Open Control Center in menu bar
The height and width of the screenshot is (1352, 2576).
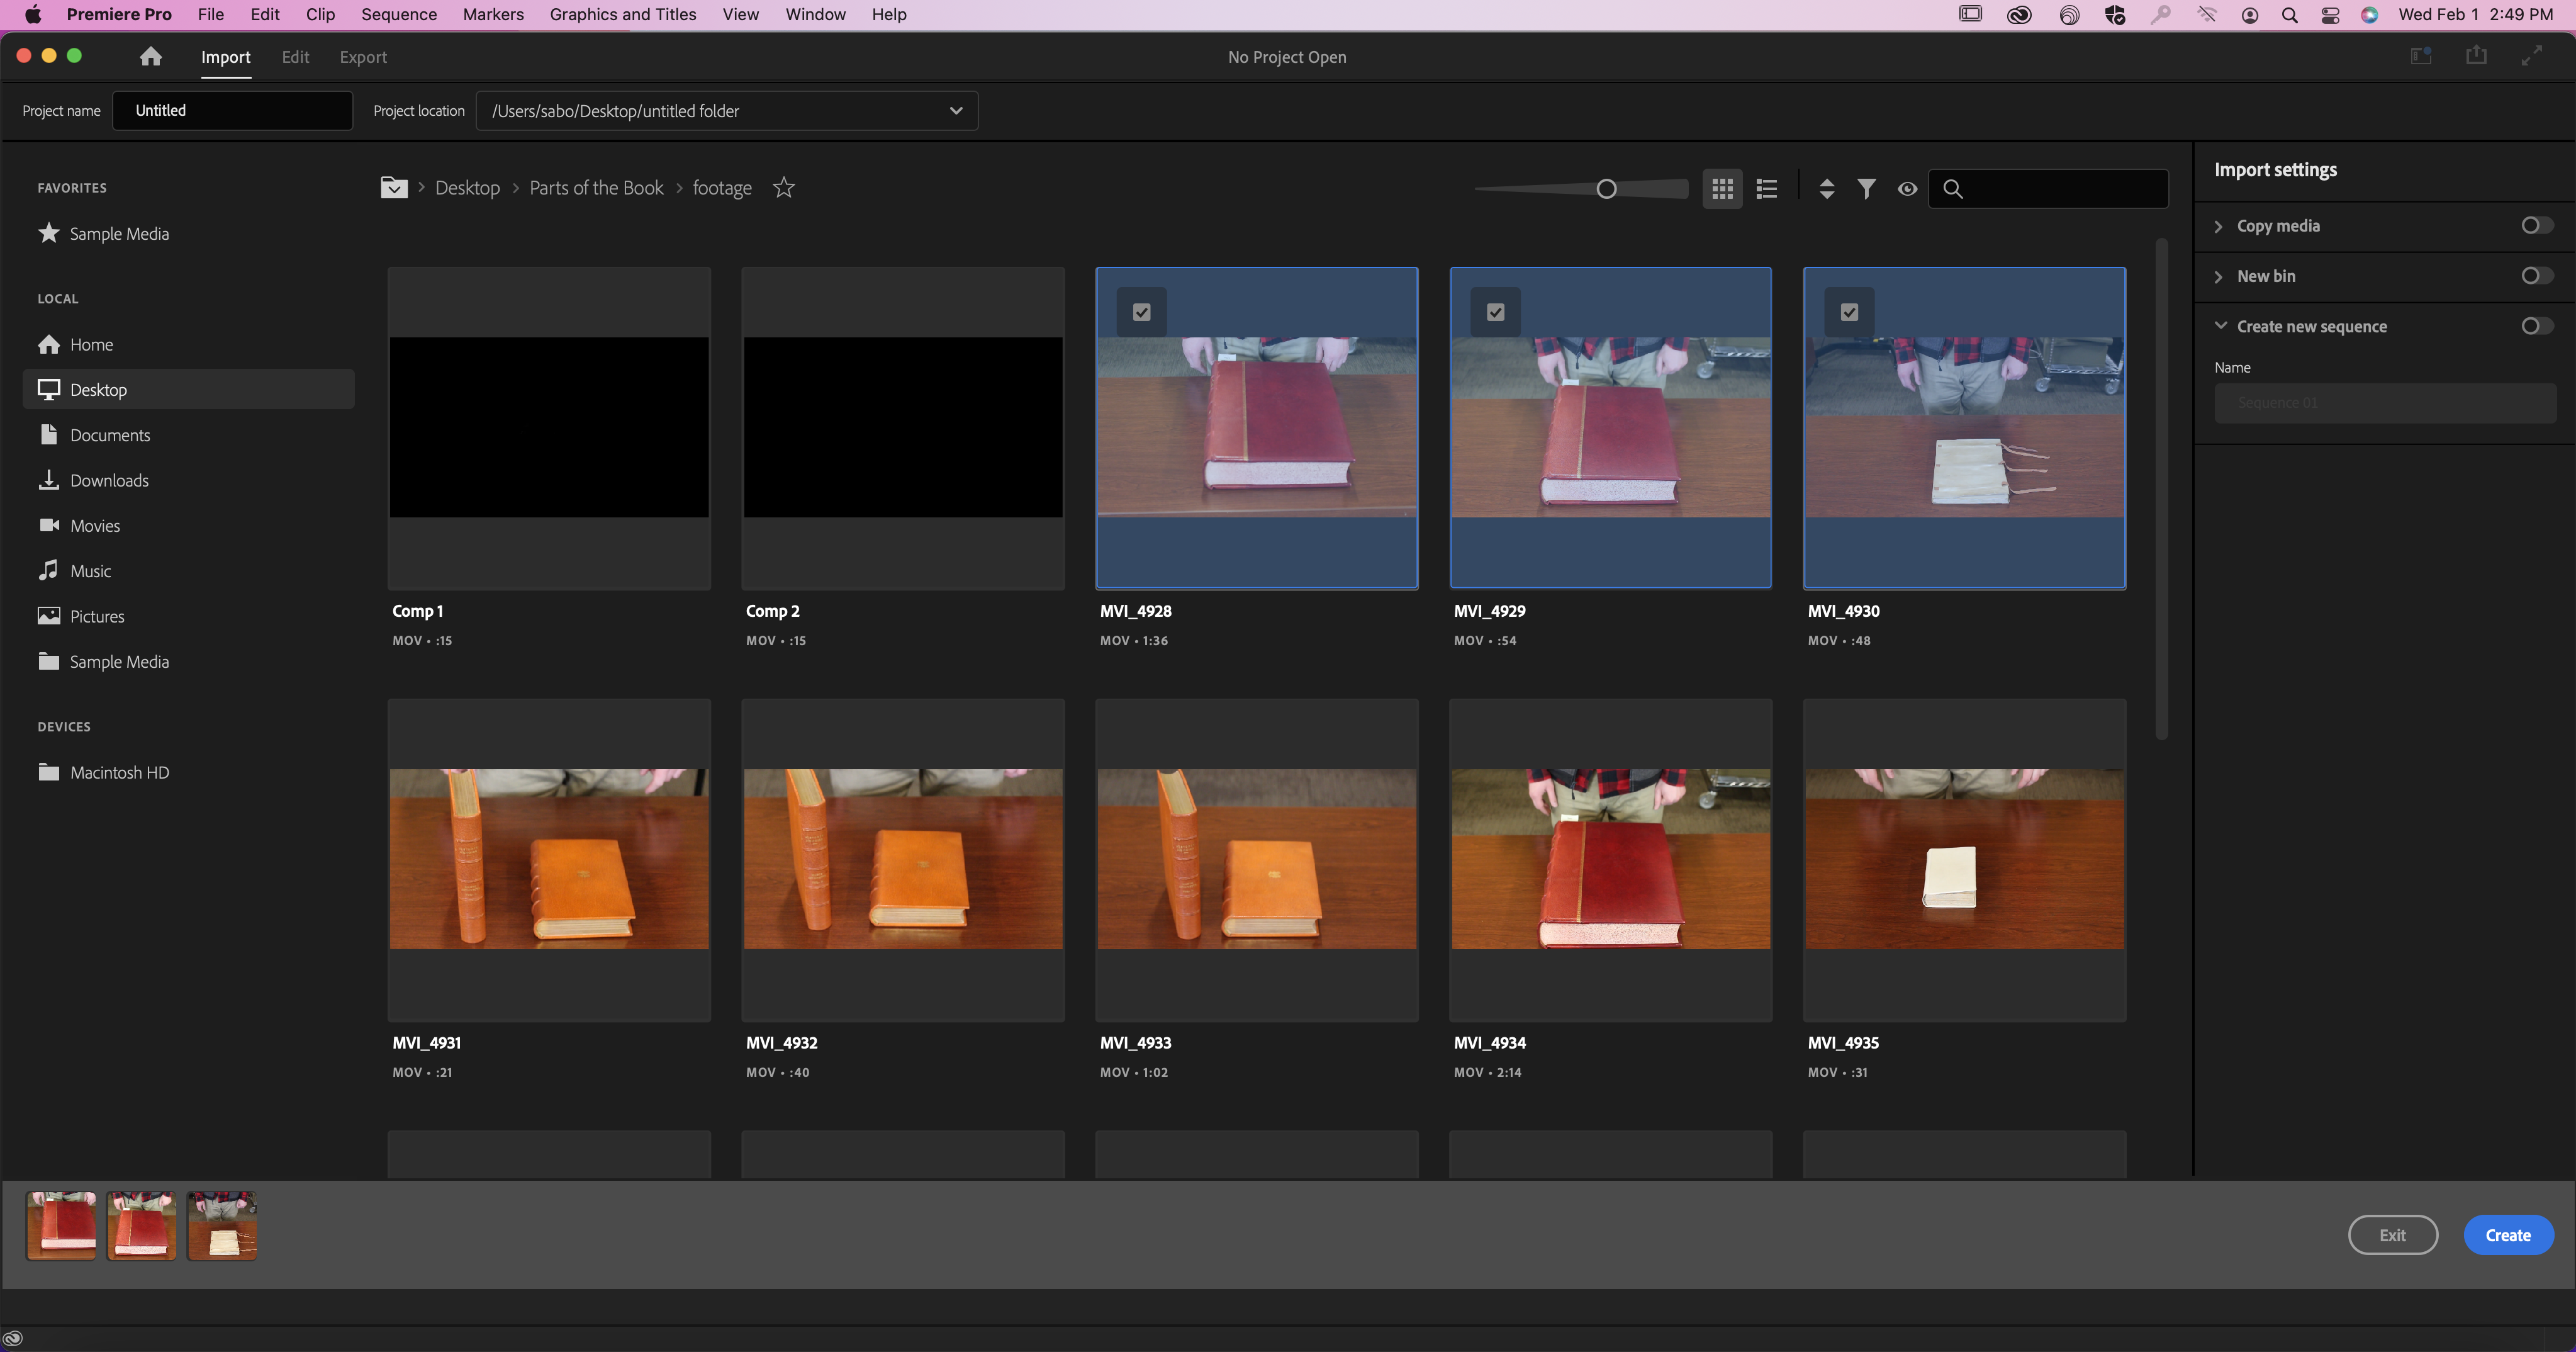click(2330, 14)
